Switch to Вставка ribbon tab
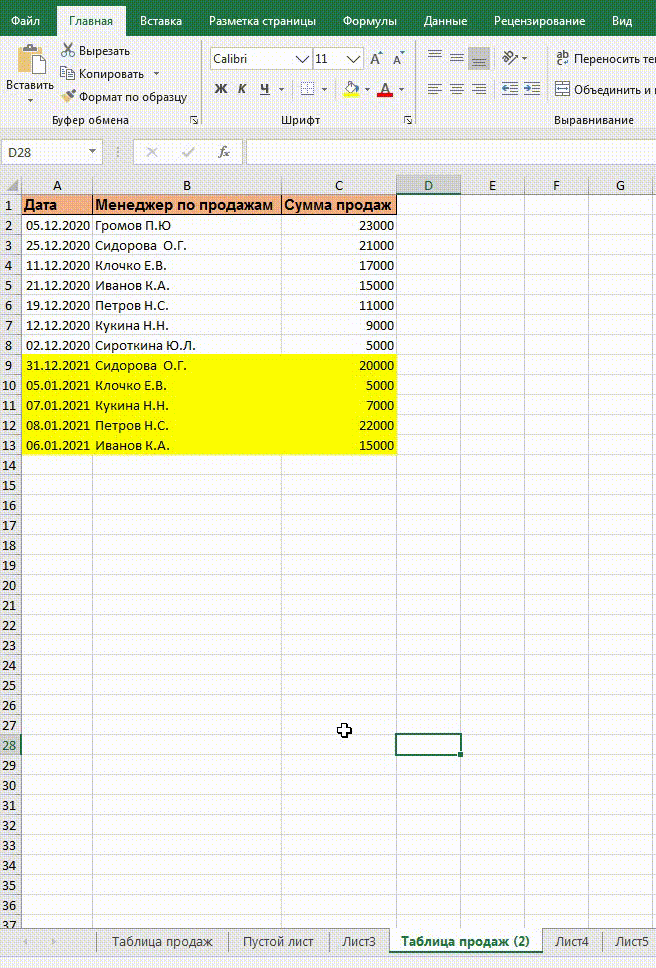The height and width of the screenshot is (968, 656). coord(160,20)
